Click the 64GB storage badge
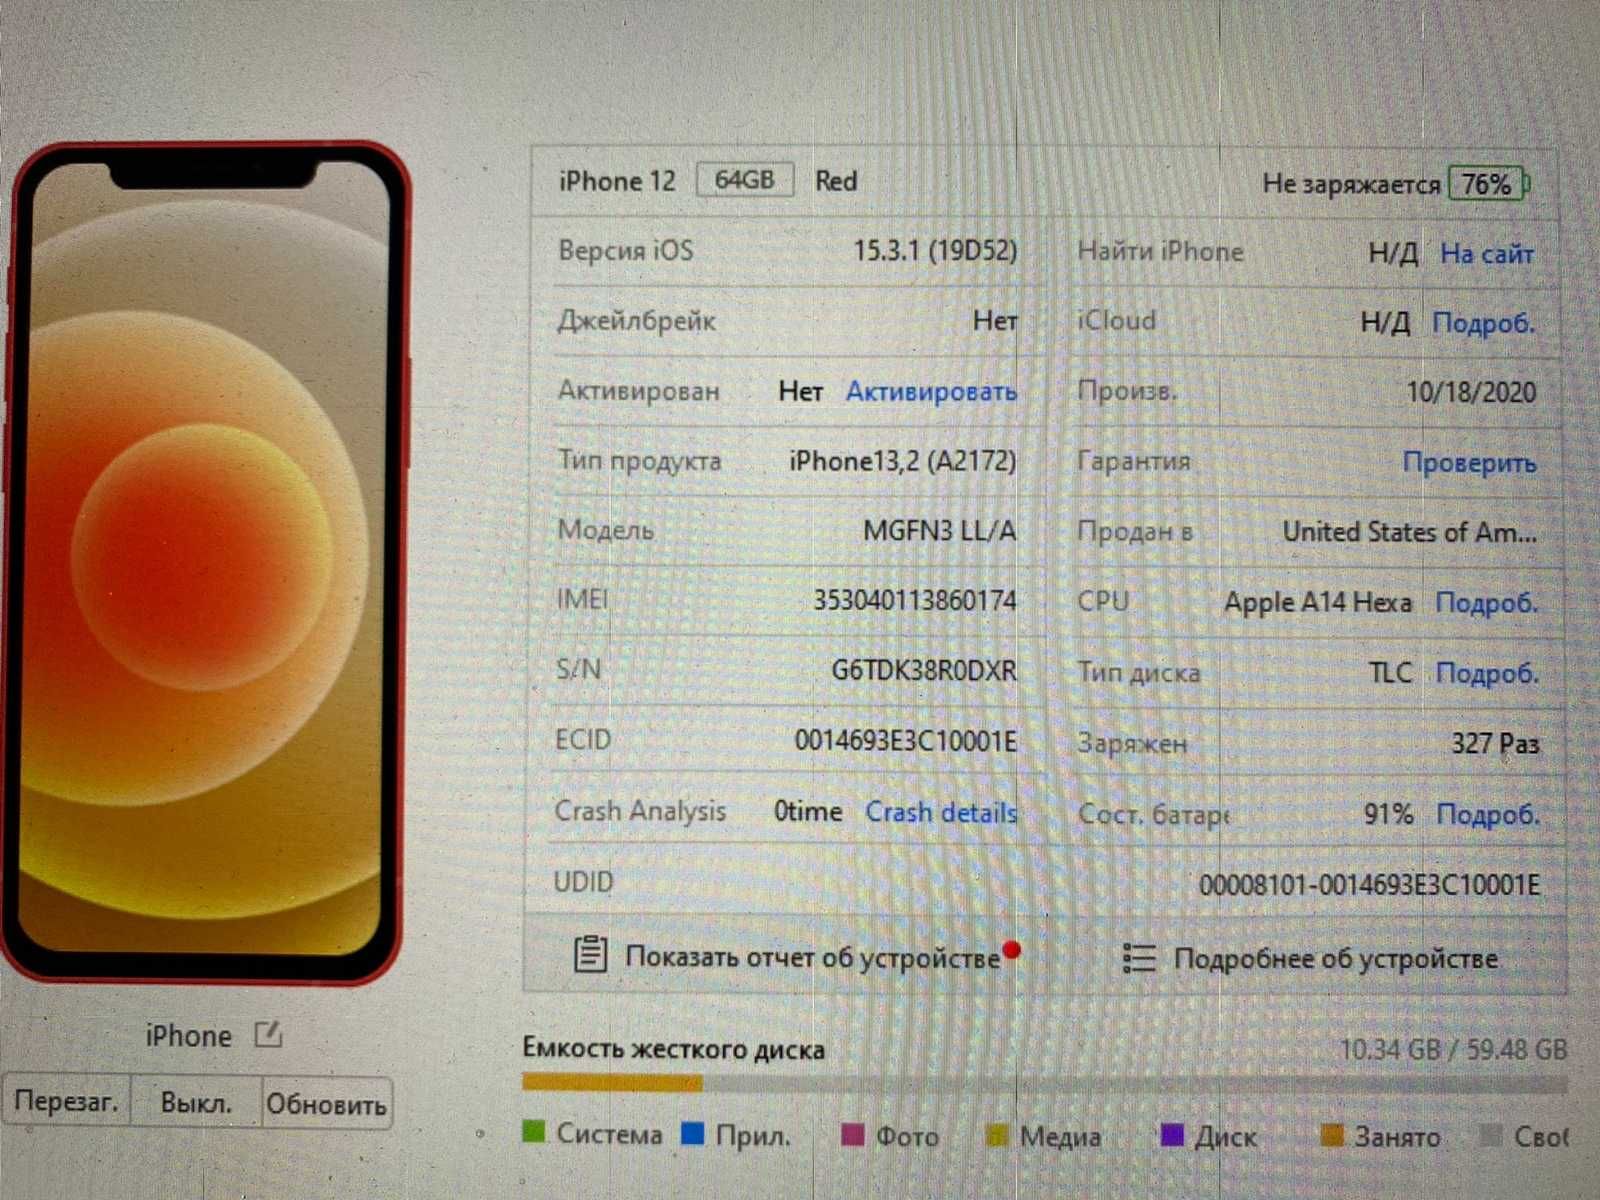1600x1200 pixels. click(745, 180)
